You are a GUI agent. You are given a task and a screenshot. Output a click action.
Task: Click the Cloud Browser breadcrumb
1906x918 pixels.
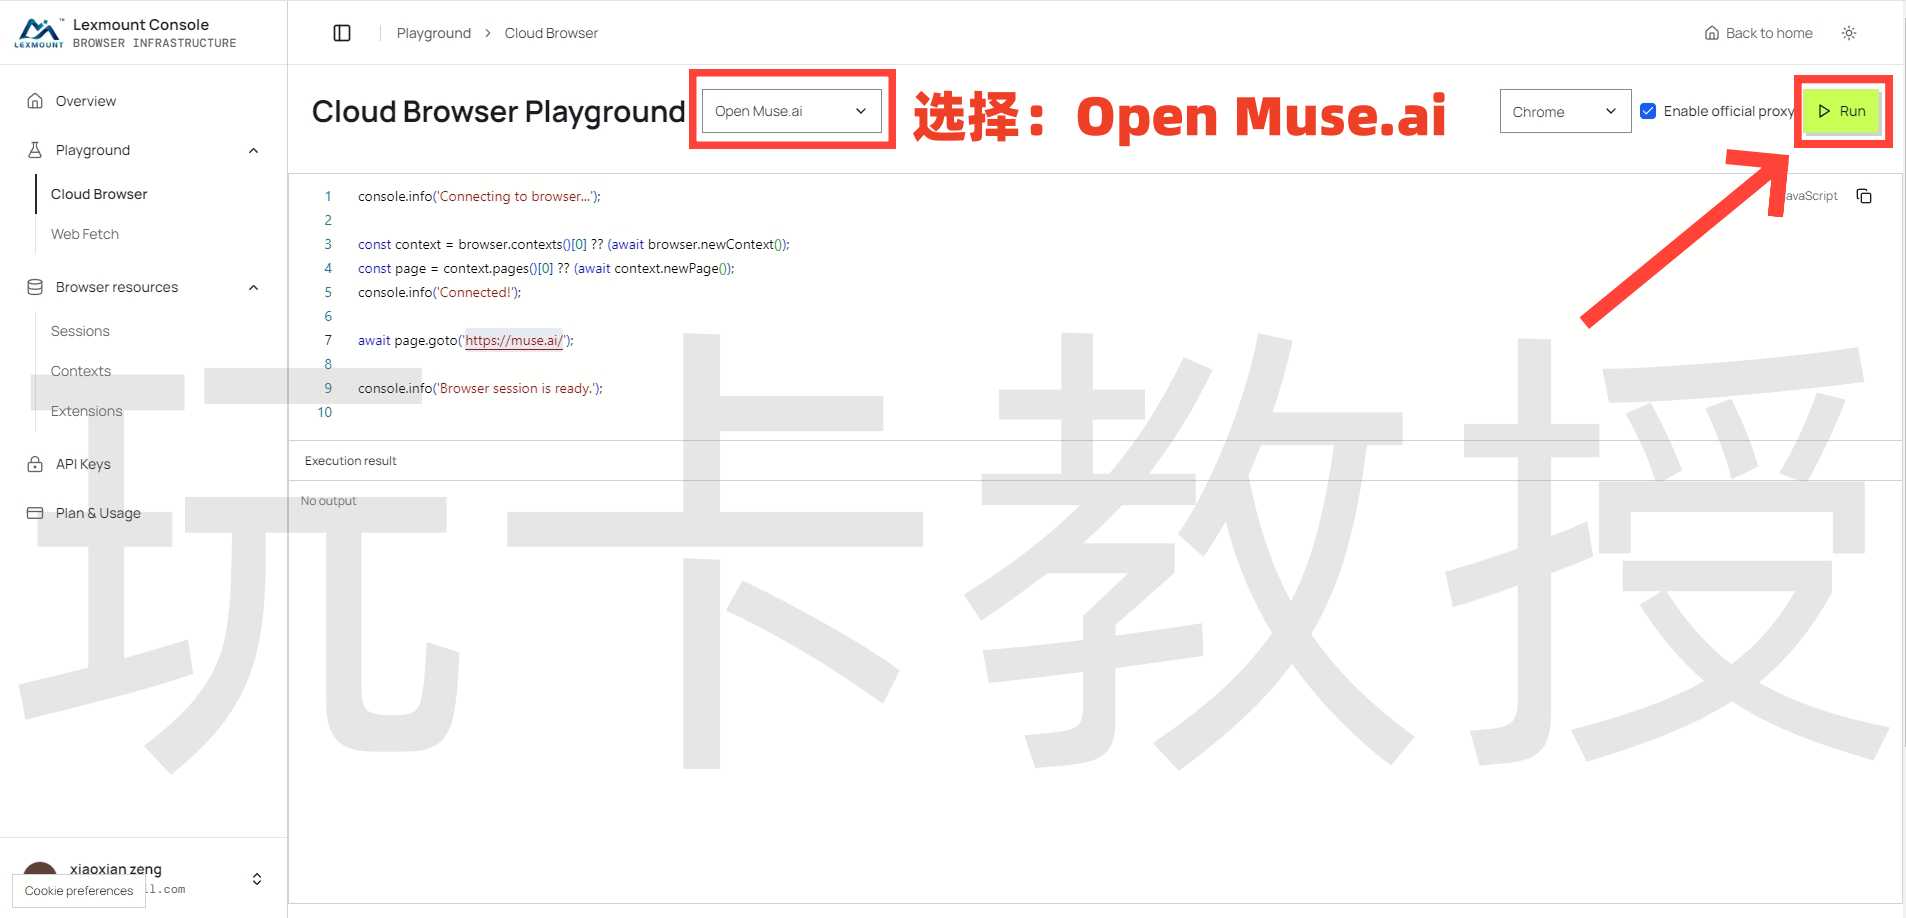pos(551,33)
